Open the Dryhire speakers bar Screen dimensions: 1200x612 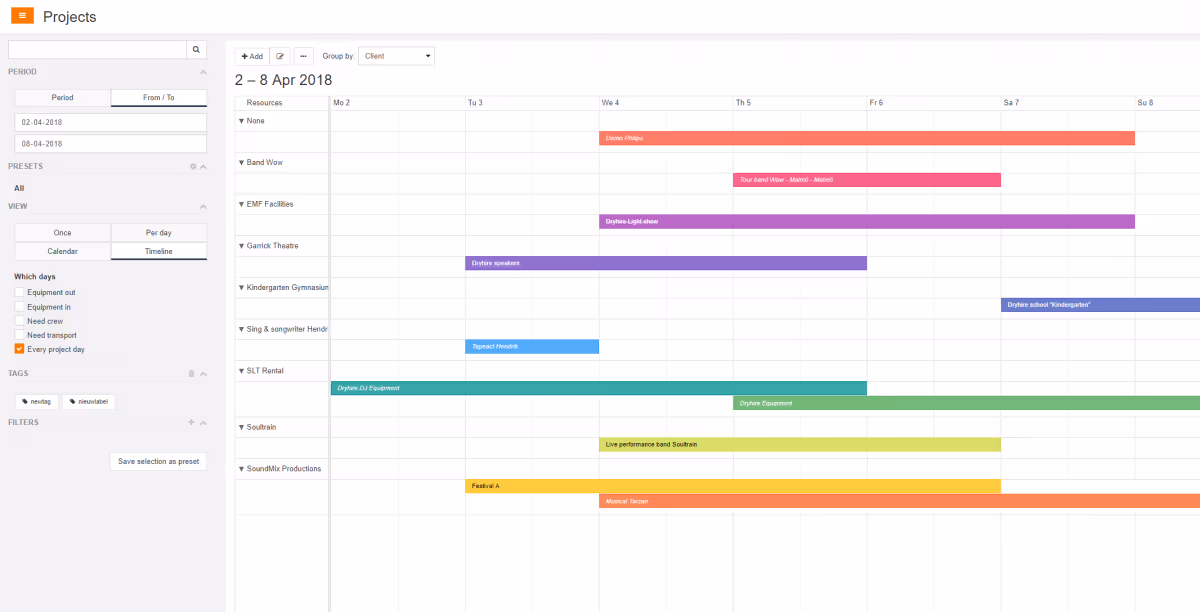[x=666, y=263]
